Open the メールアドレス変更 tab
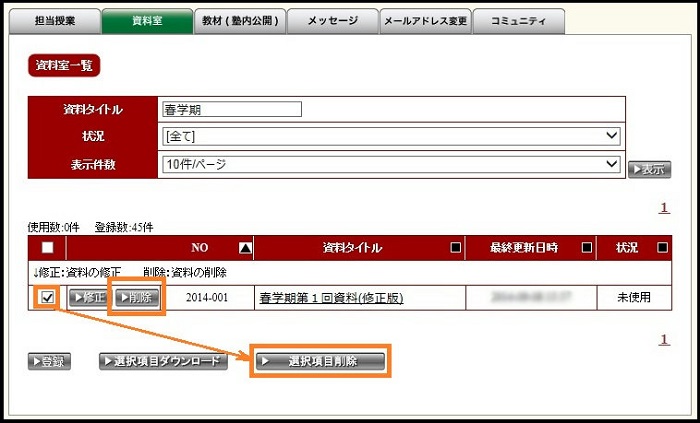 [425, 21]
